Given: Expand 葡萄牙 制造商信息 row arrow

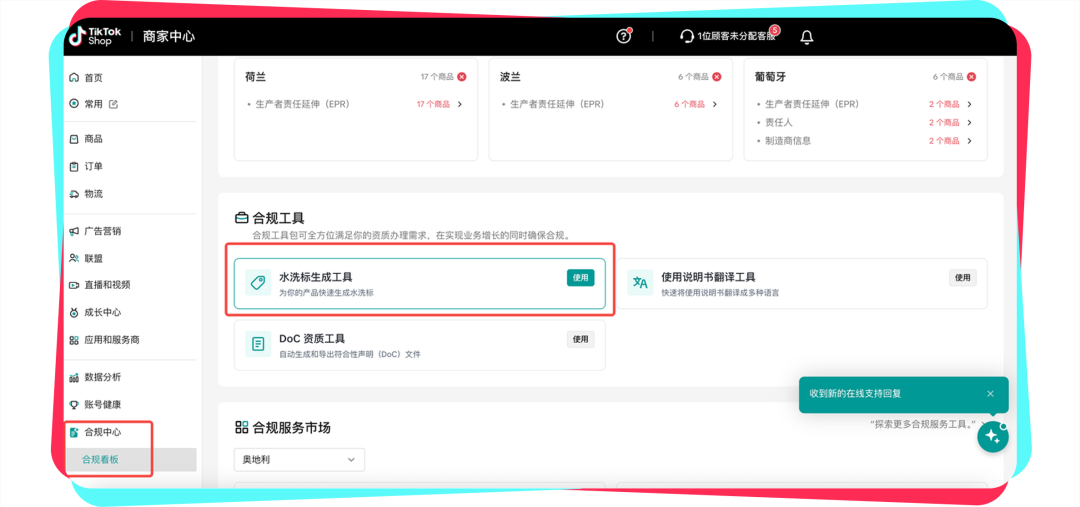Looking at the screenshot, I should tap(969, 141).
